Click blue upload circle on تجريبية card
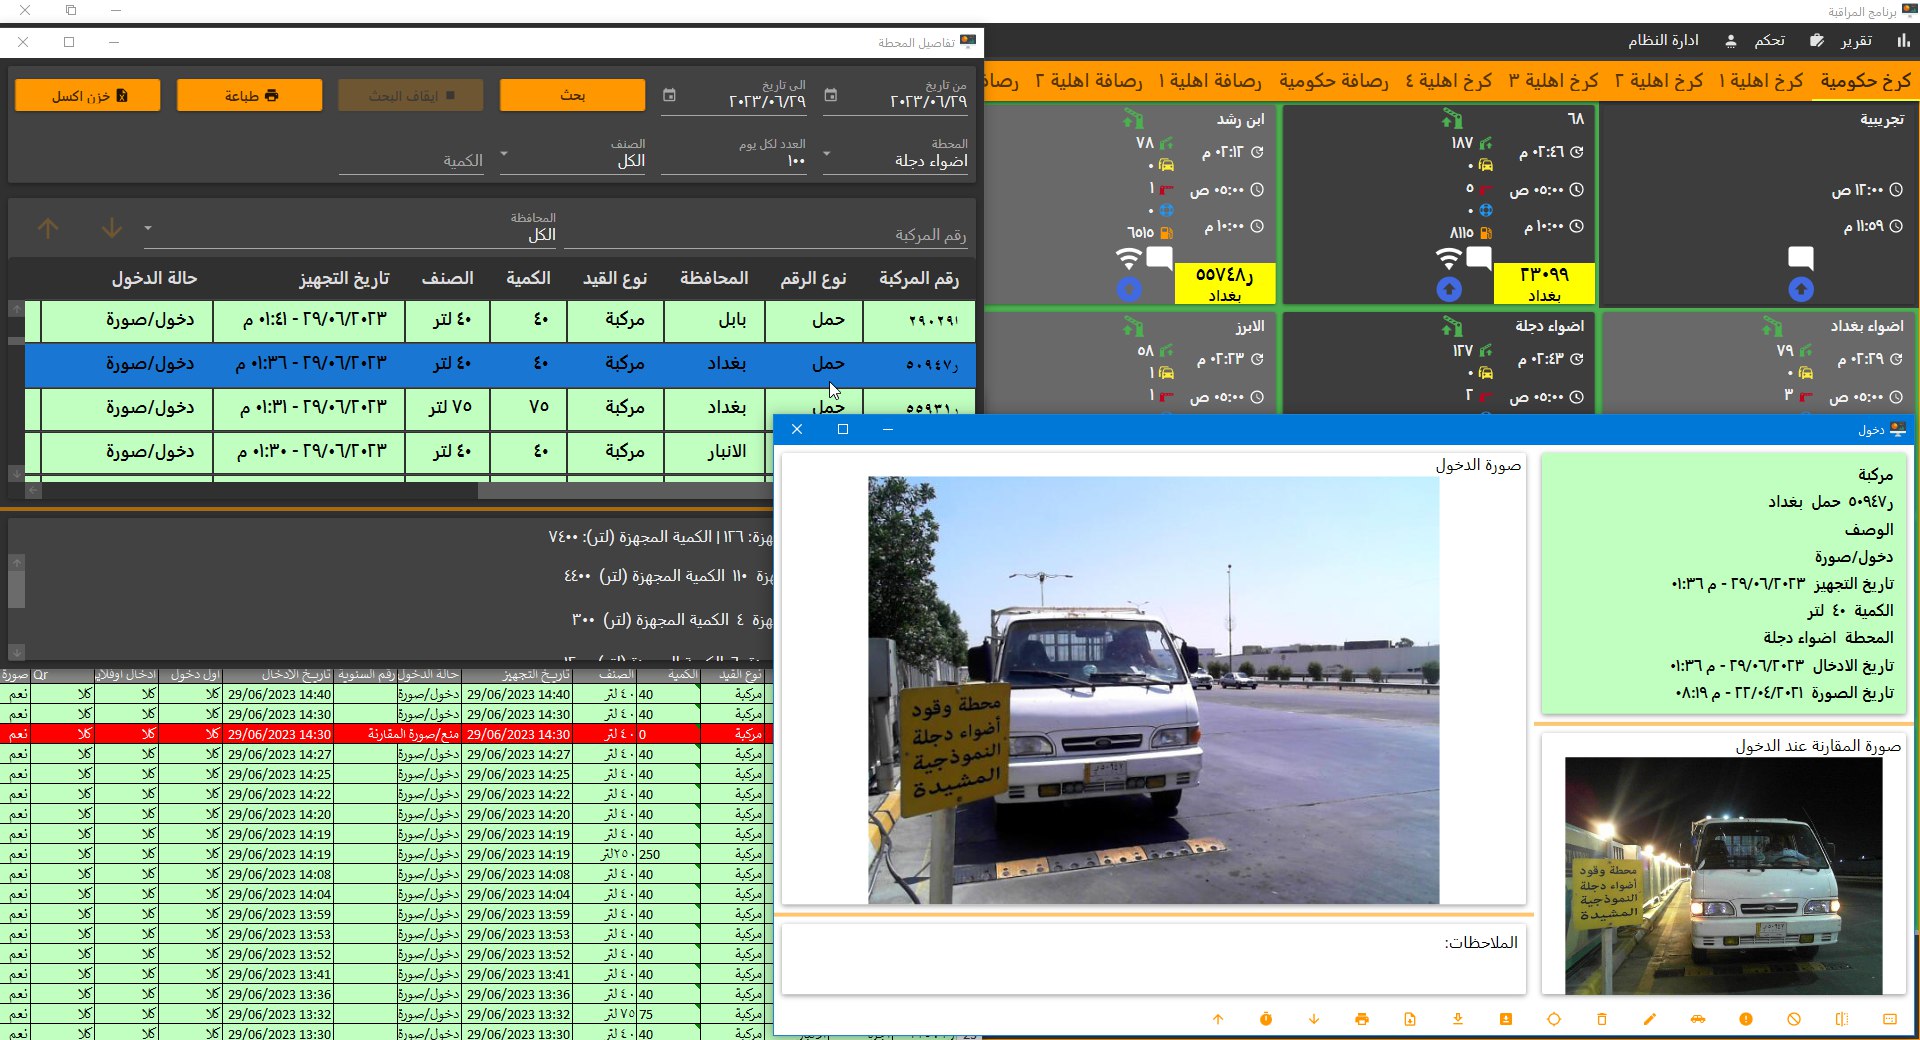1920x1040 pixels. tap(1800, 290)
